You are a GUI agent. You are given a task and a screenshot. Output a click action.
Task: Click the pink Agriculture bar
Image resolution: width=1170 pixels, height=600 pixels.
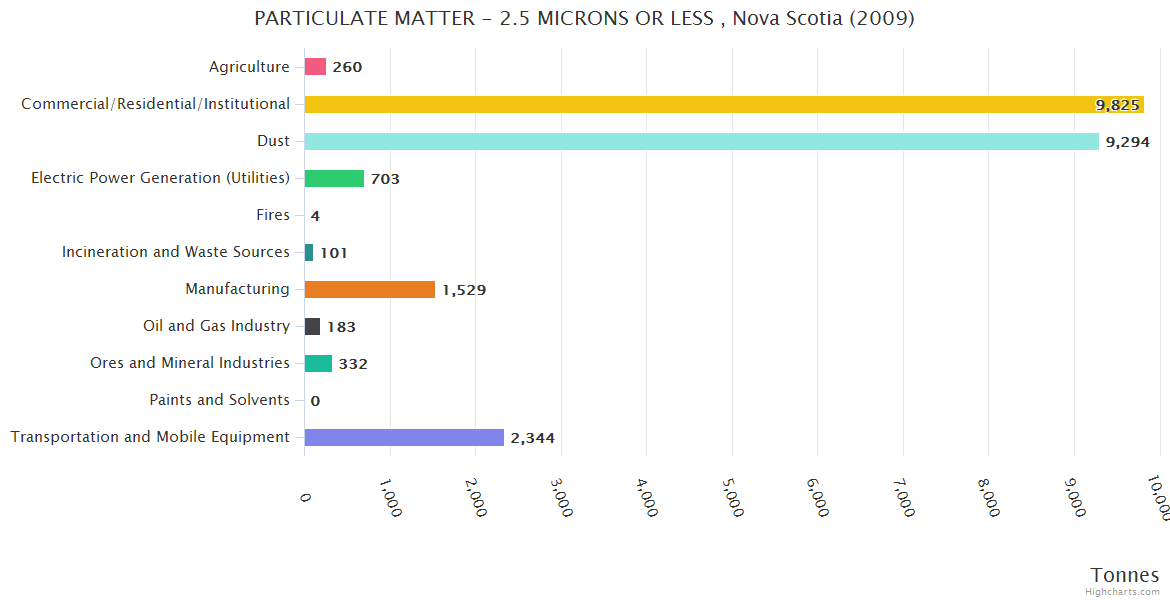pyautogui.click(x=315, y=67)
